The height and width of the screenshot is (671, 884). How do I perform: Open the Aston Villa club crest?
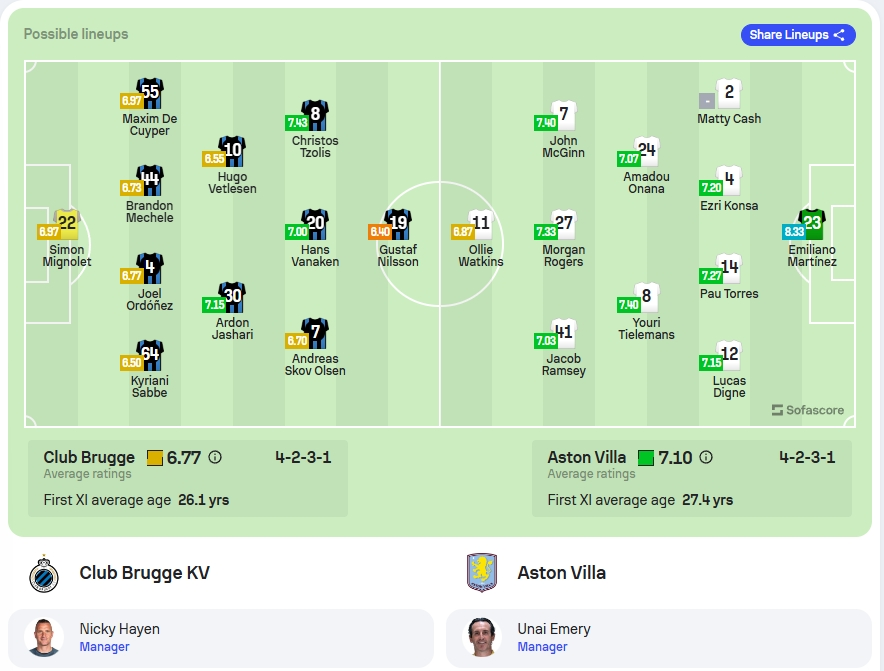(x=481, y=573)
